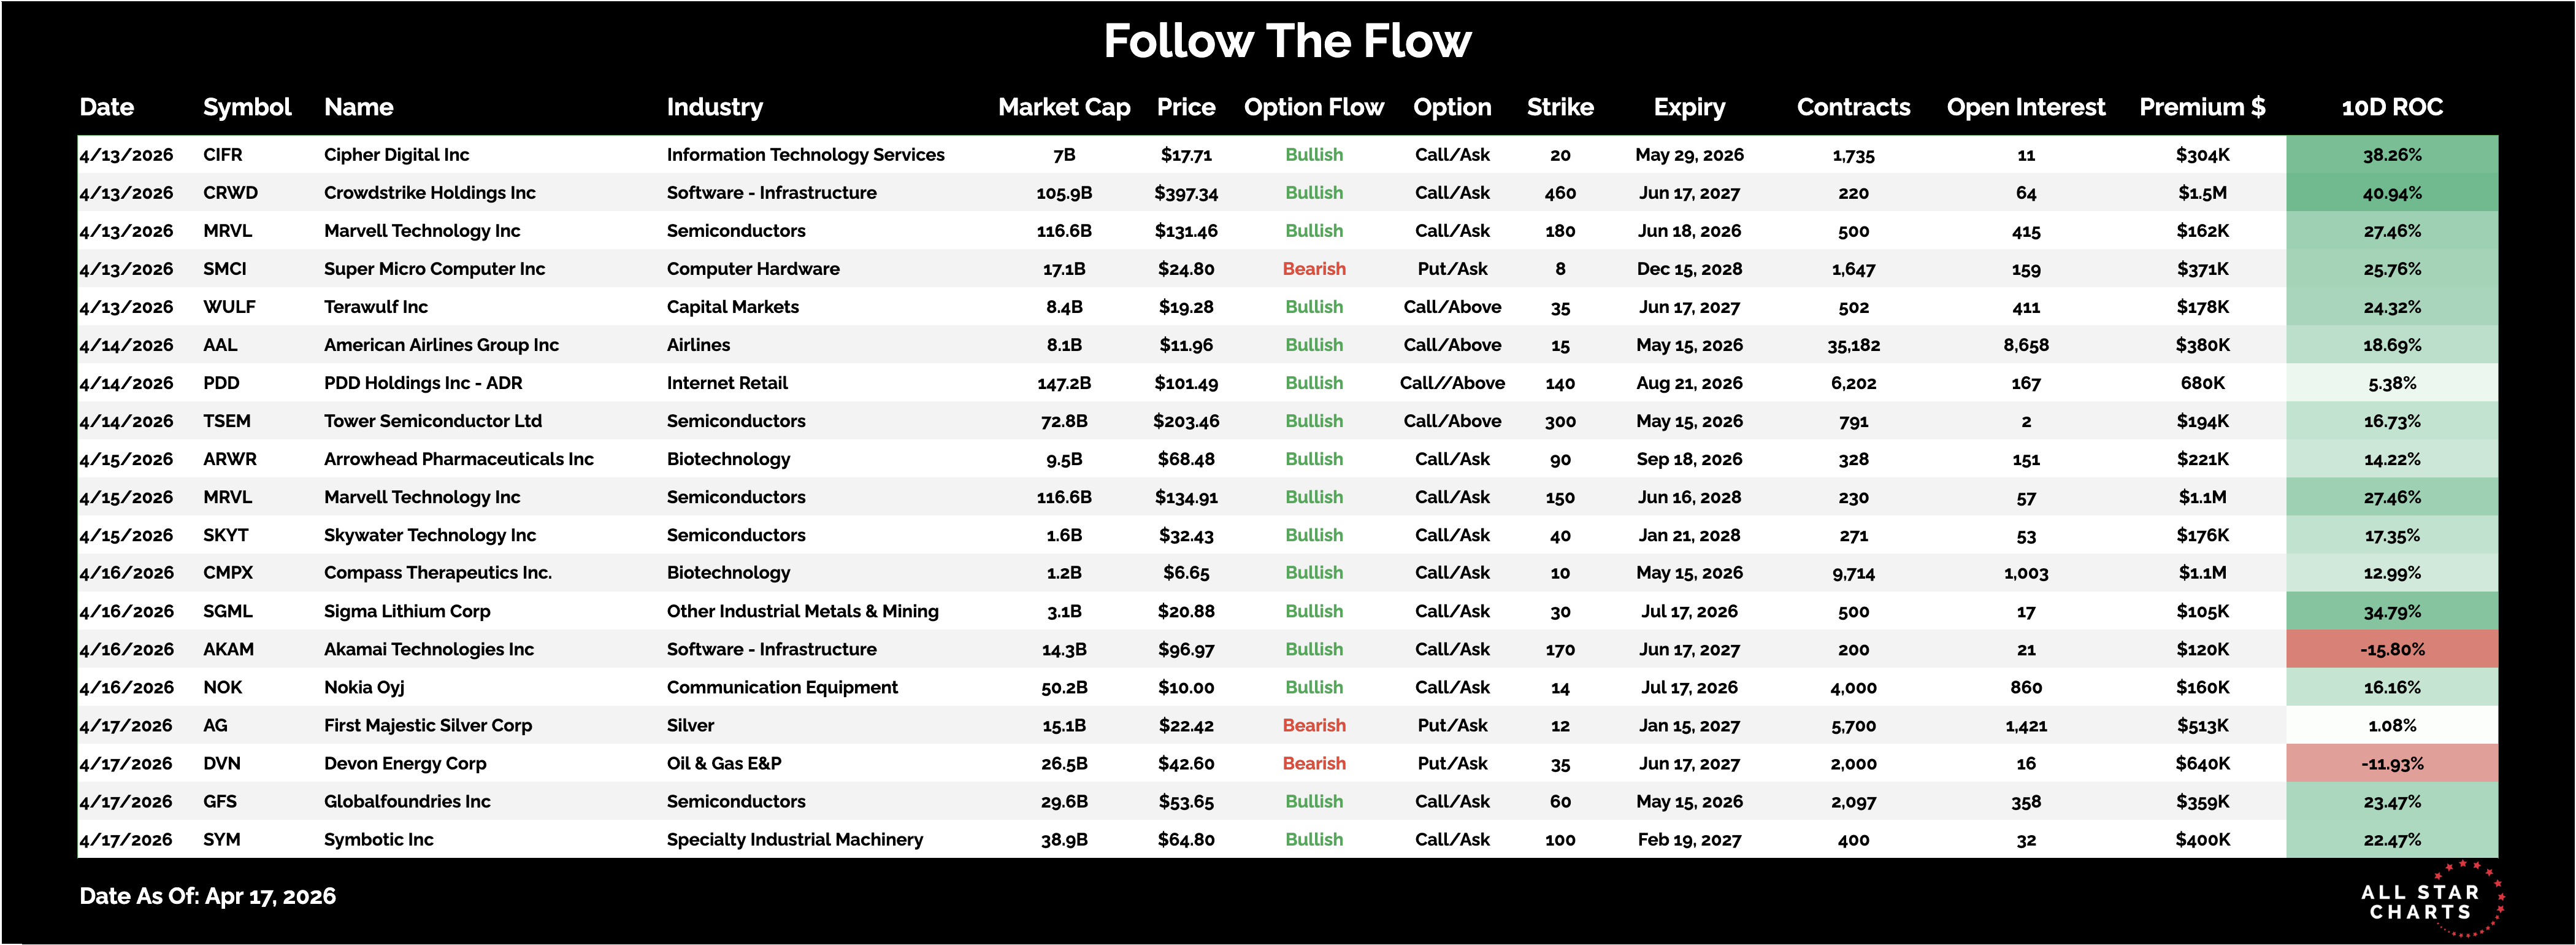
Task: Select the Date column header
Action: tap(107, 107)
